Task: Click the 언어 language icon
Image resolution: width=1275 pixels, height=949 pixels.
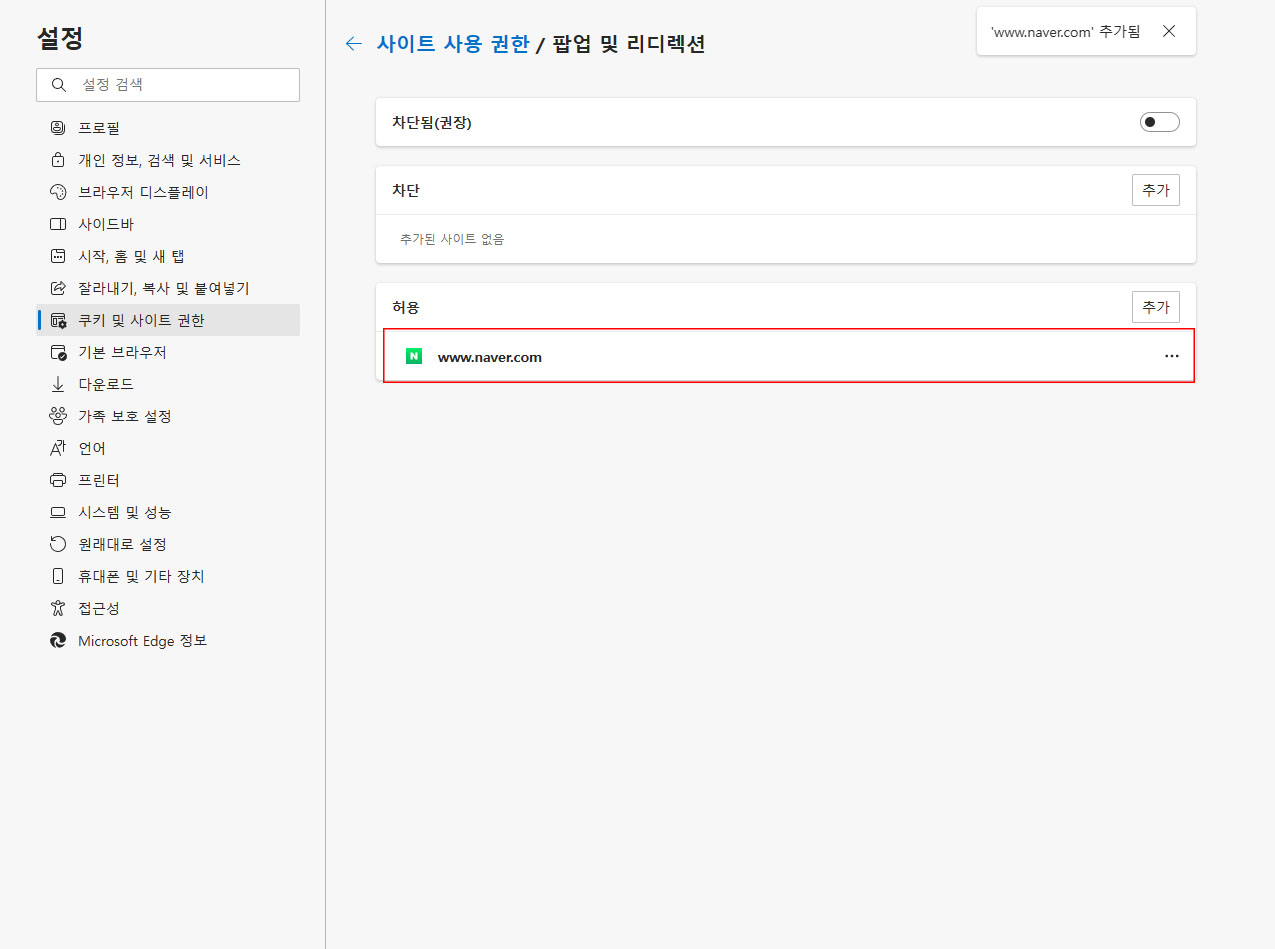Action: coord(58,448)
